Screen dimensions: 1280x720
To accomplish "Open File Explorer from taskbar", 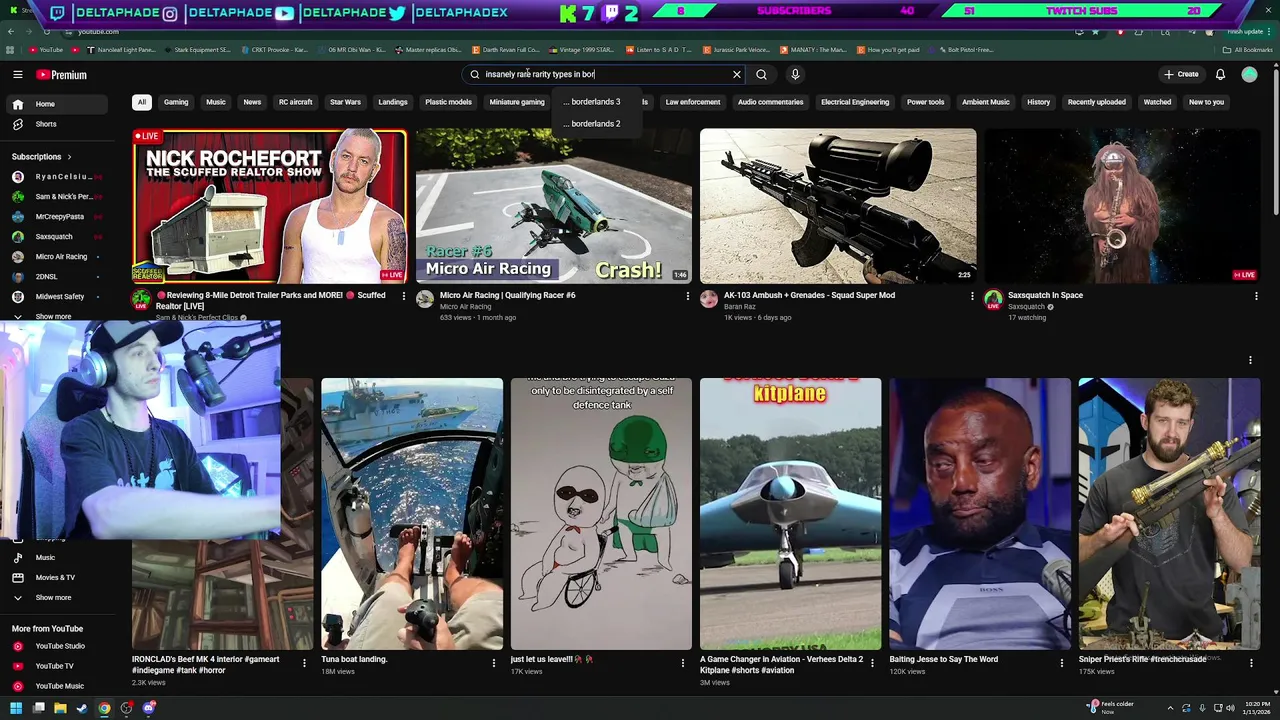I will 60,708.
